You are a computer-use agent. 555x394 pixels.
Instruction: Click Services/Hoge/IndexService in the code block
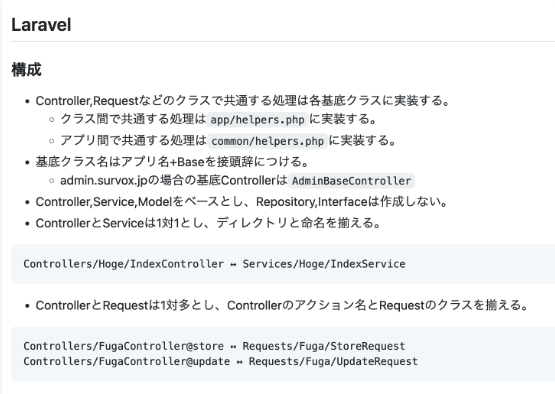(x=324, y=264)
